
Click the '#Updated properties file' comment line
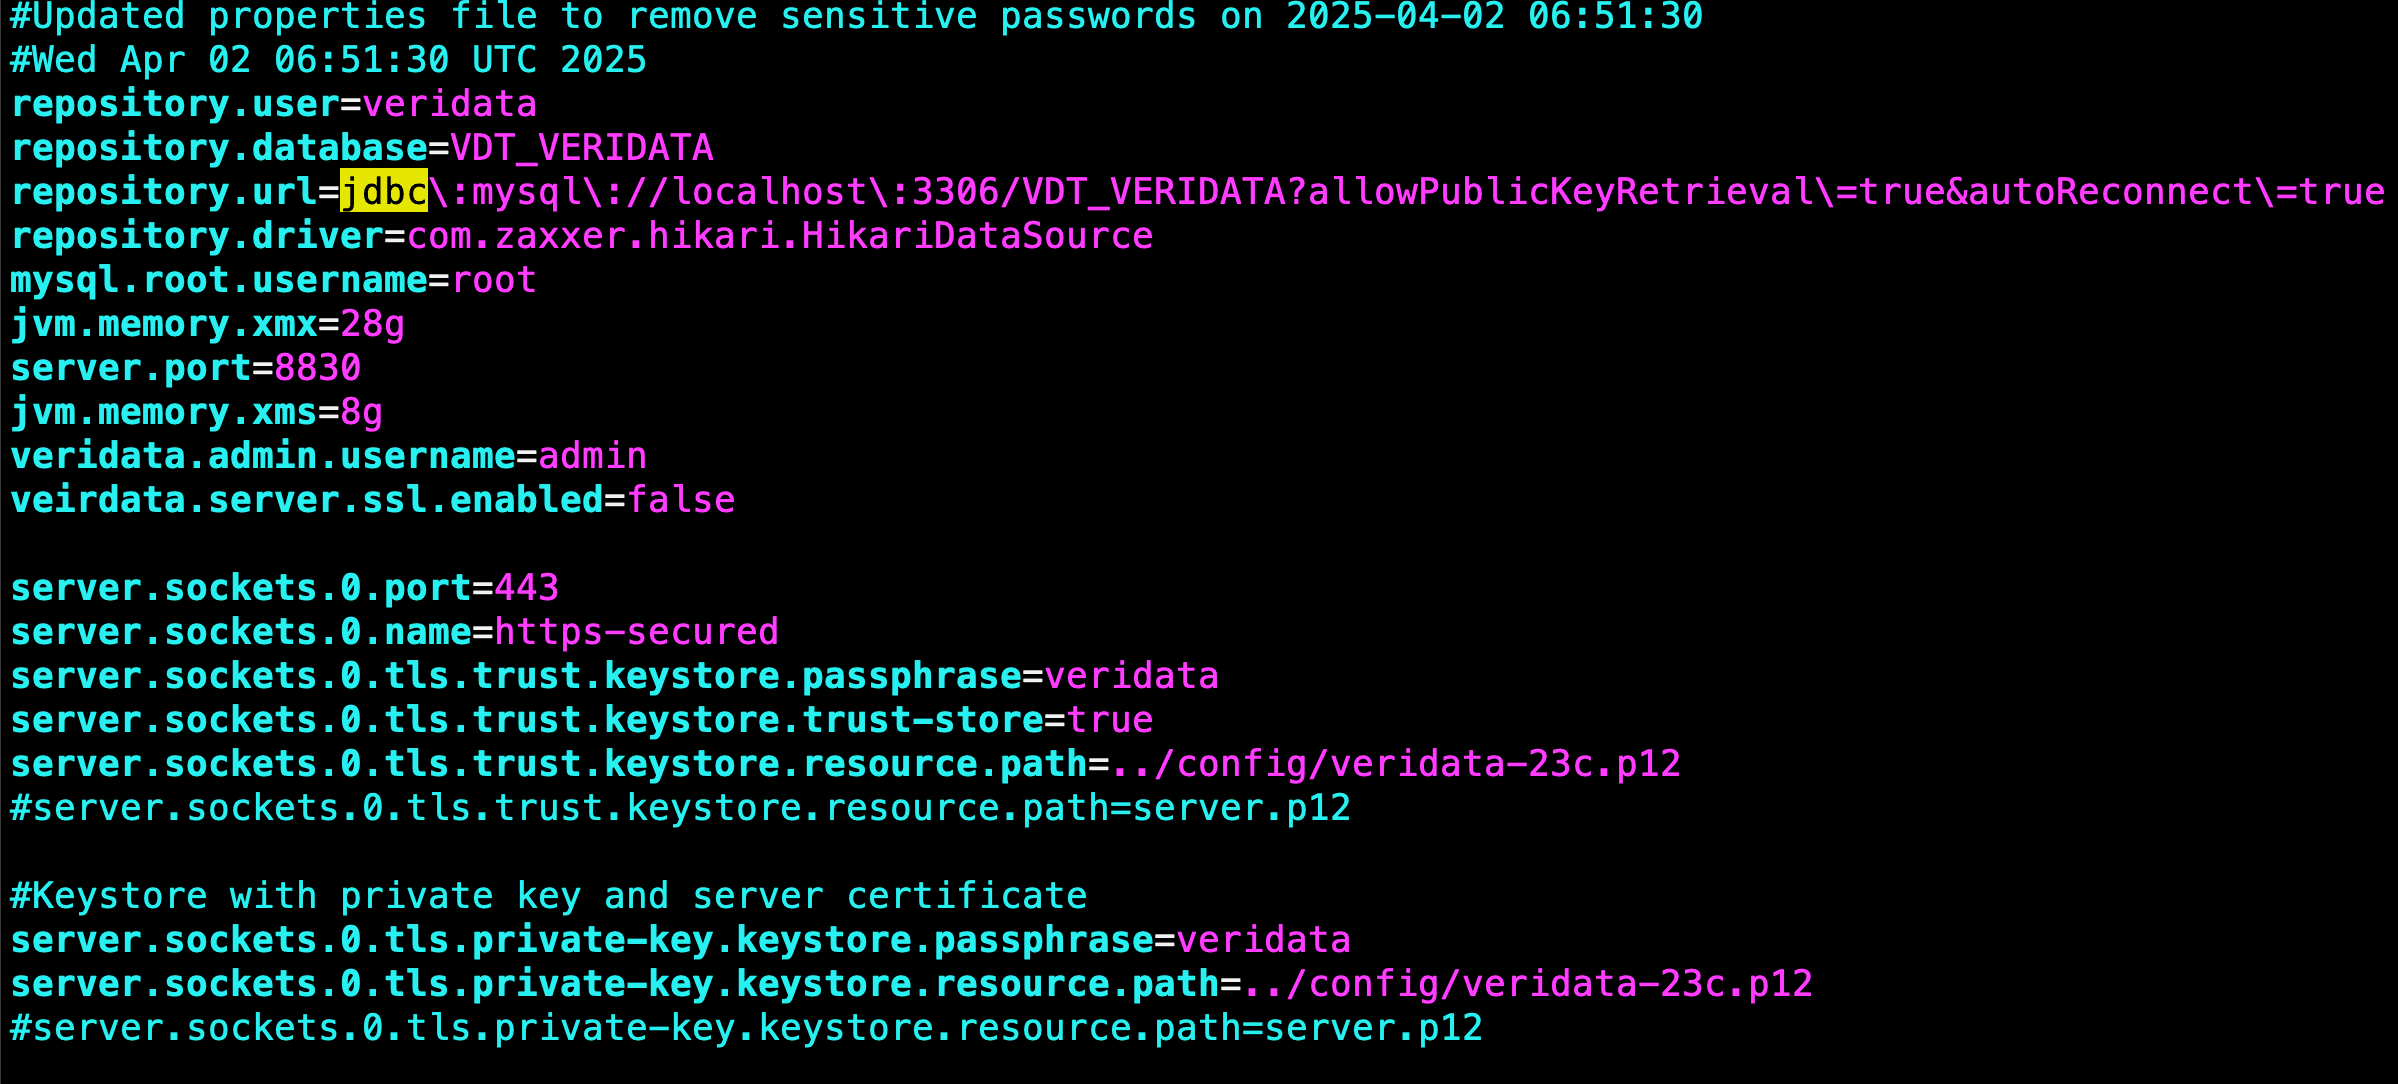pyautogui.click(x=857, y=17)
